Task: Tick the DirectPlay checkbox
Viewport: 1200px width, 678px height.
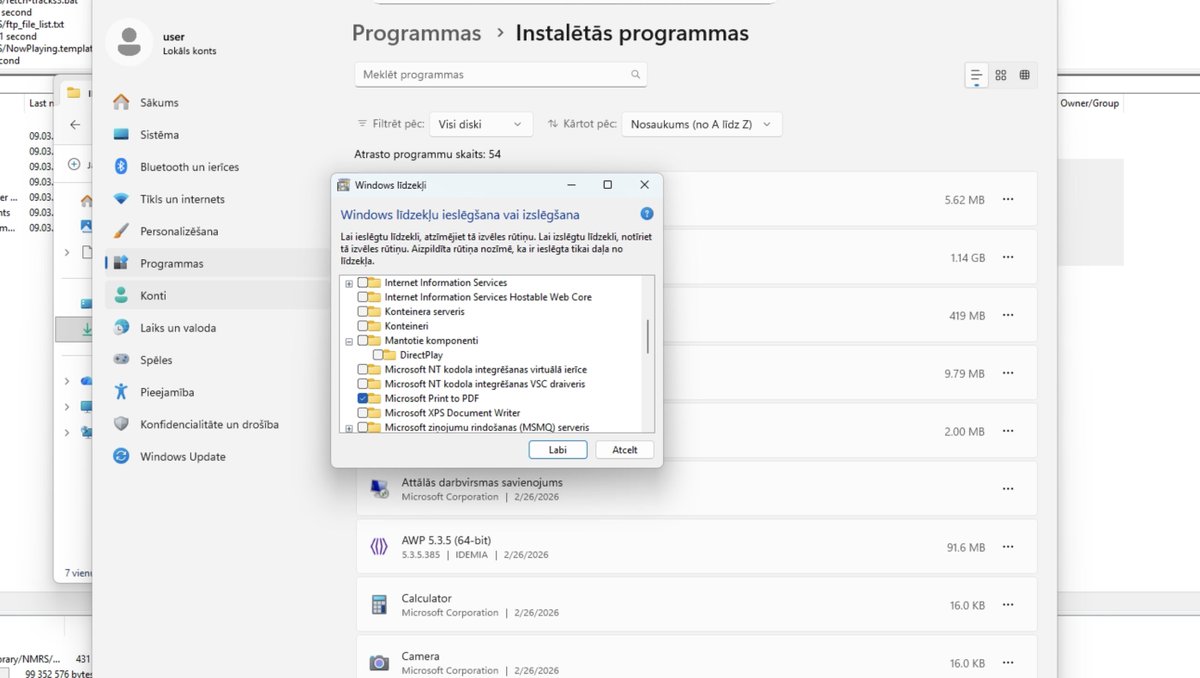Action: [378, 355]
